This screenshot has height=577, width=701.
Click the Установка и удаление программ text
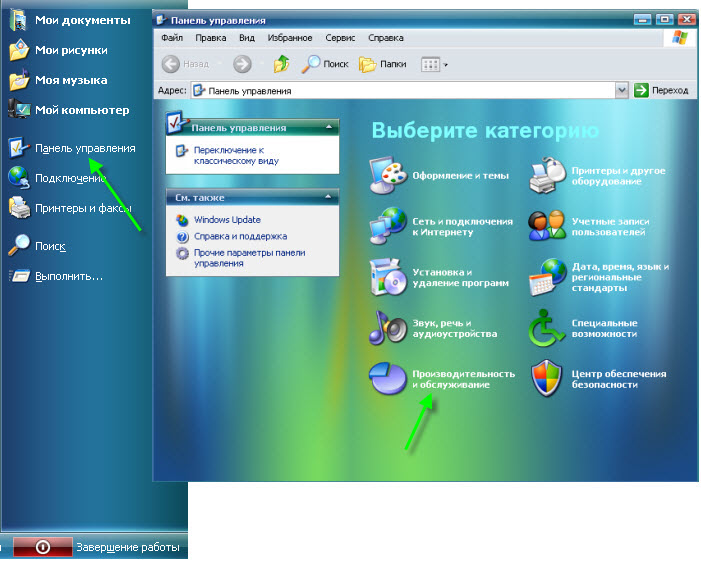click(x=460, y=278)
